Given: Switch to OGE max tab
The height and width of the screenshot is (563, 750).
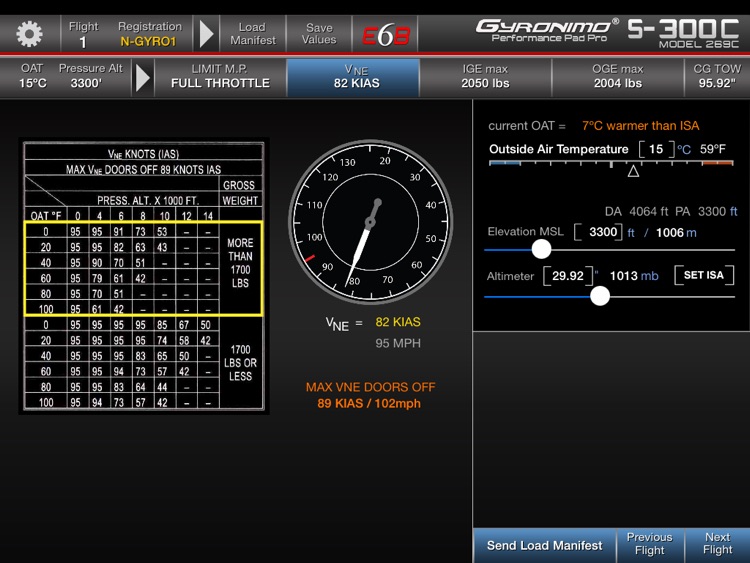Looking at the screenshot, I should point(618,77).
